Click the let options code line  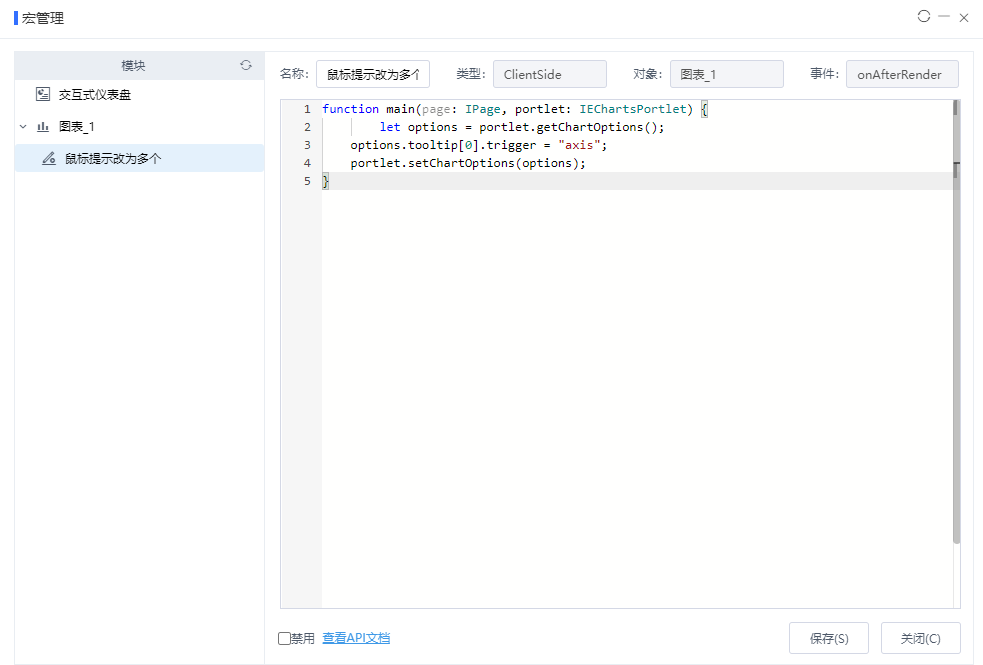522,127
